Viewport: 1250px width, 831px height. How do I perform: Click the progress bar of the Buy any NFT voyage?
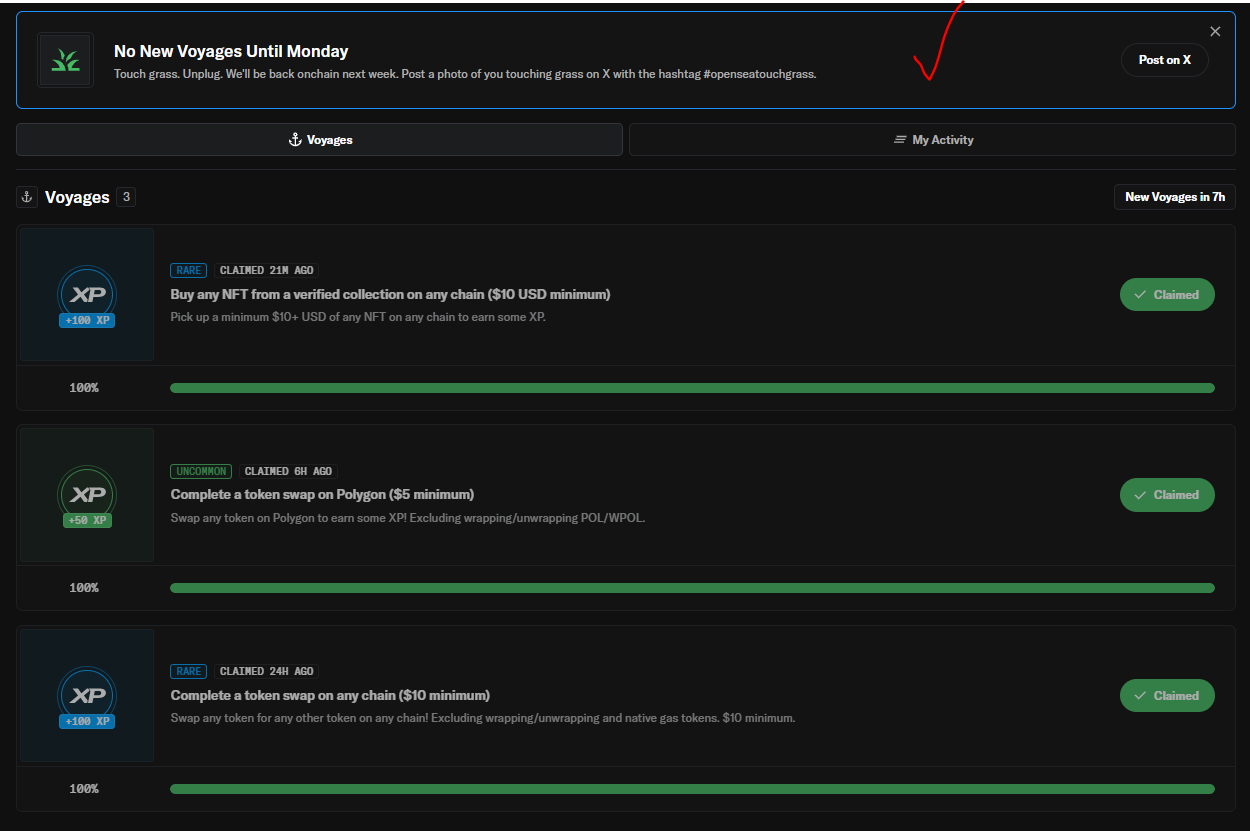coord(692,388)
